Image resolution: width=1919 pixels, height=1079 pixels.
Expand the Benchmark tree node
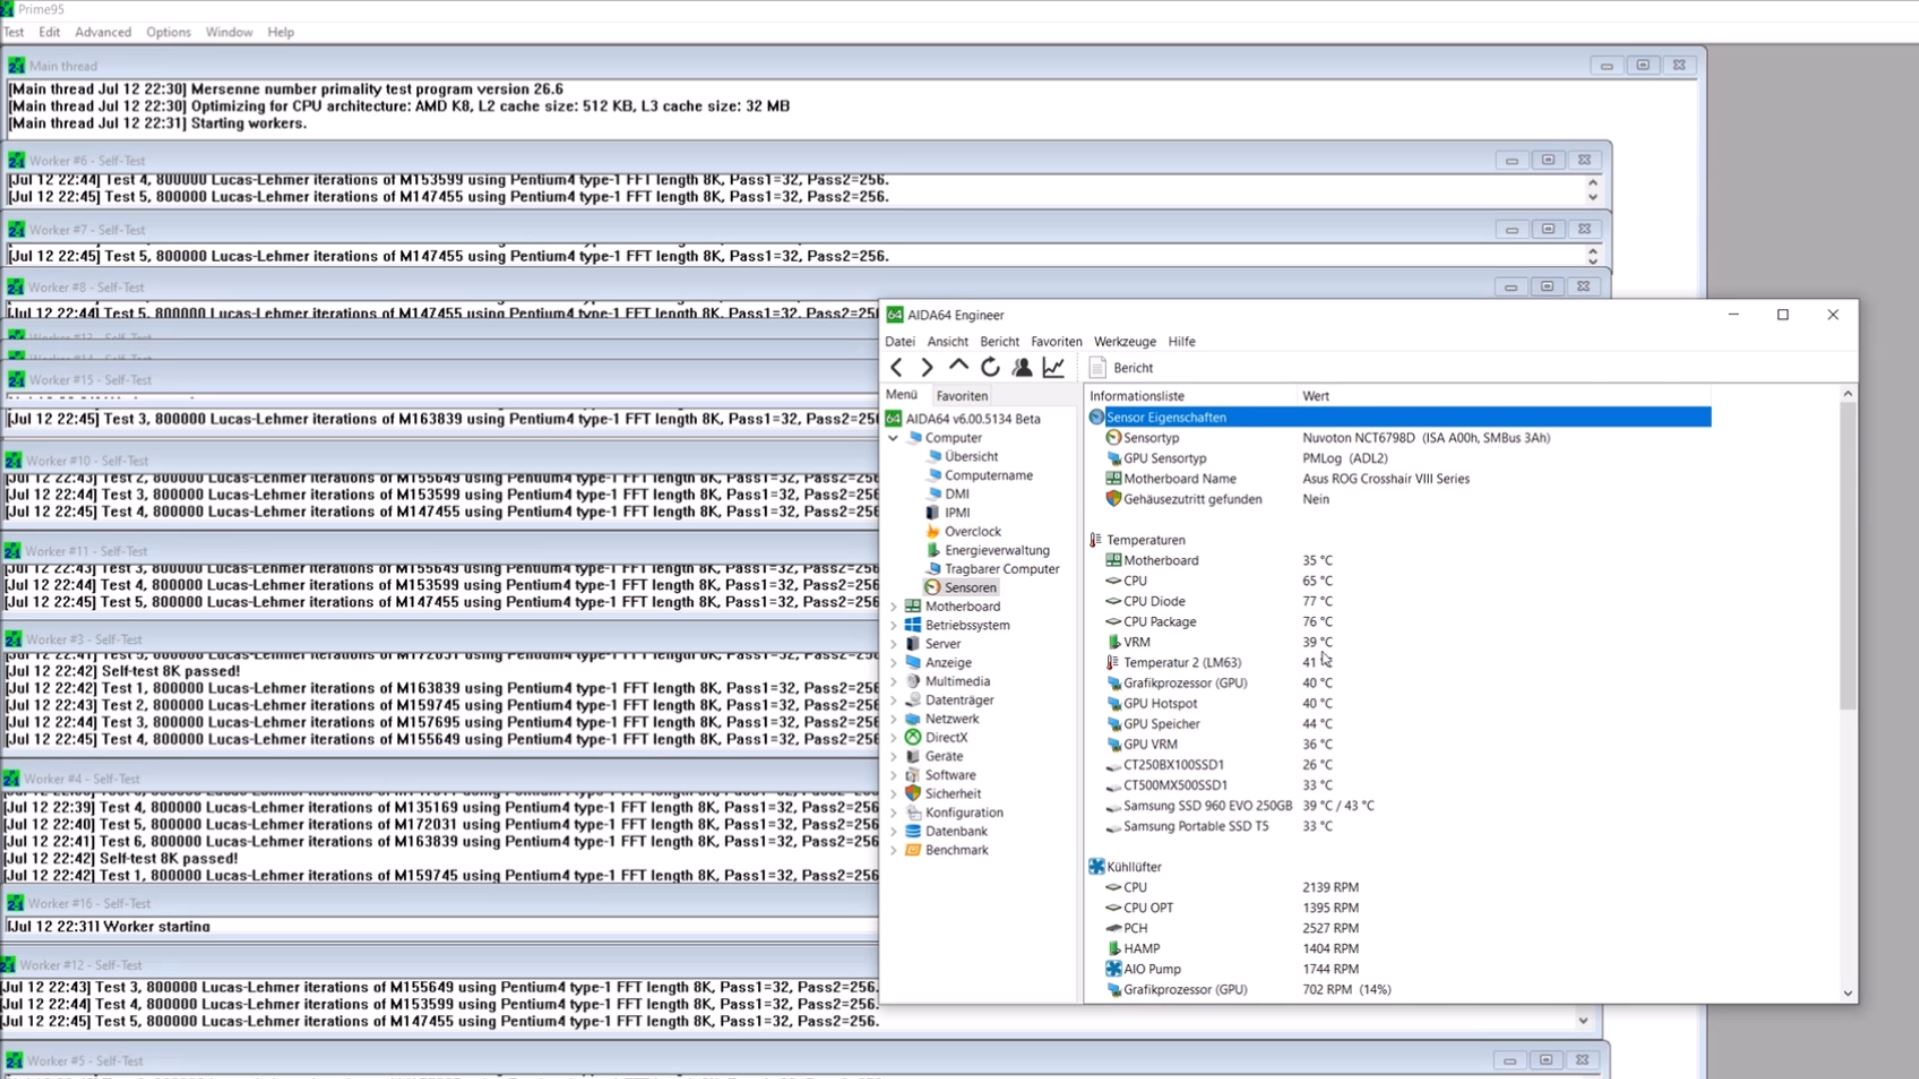click(x=893, y=851)
